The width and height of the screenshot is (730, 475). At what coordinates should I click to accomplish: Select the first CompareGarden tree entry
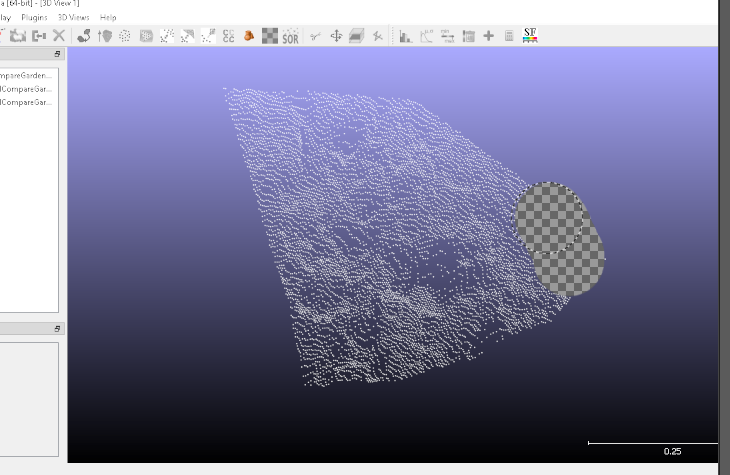click(27, 75)
